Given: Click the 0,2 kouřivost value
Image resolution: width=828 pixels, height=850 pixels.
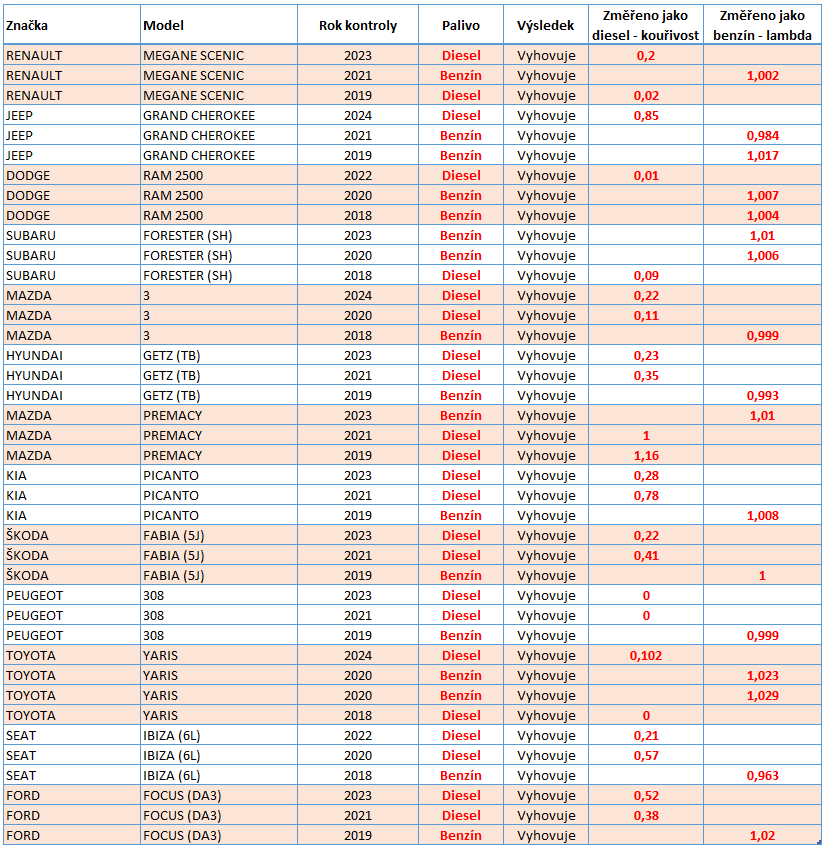Looking at the screenshot, I should pyautogui.click(x=646, y=55).
